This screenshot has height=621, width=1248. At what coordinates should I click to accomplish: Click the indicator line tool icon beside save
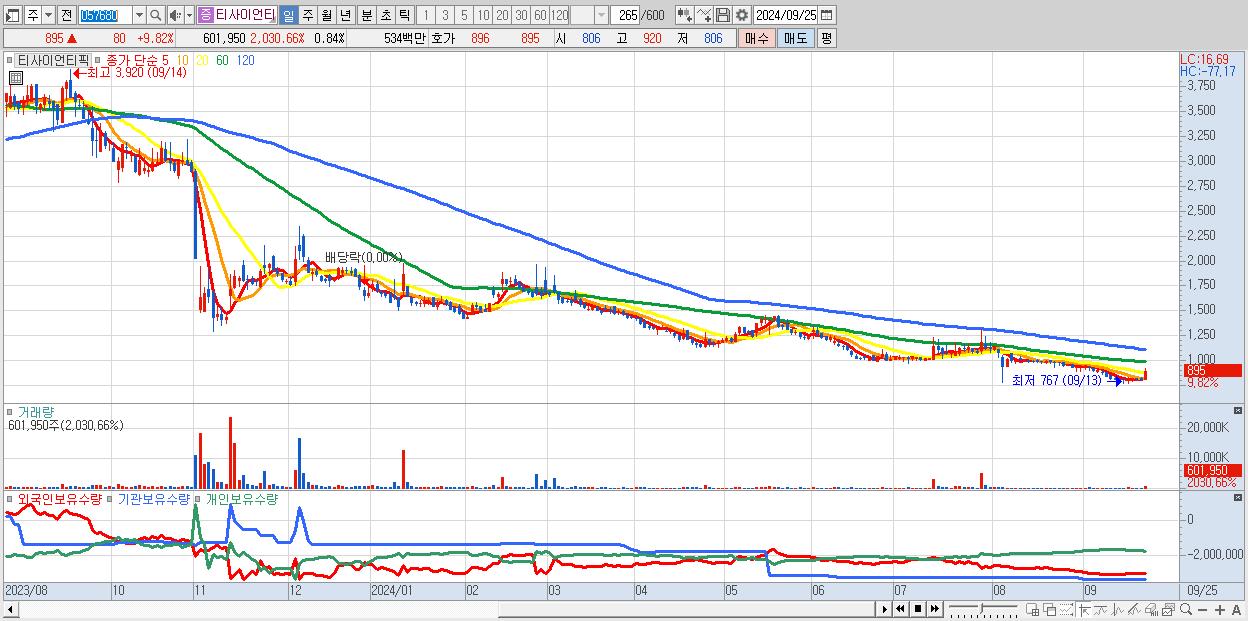click(704, 15)
